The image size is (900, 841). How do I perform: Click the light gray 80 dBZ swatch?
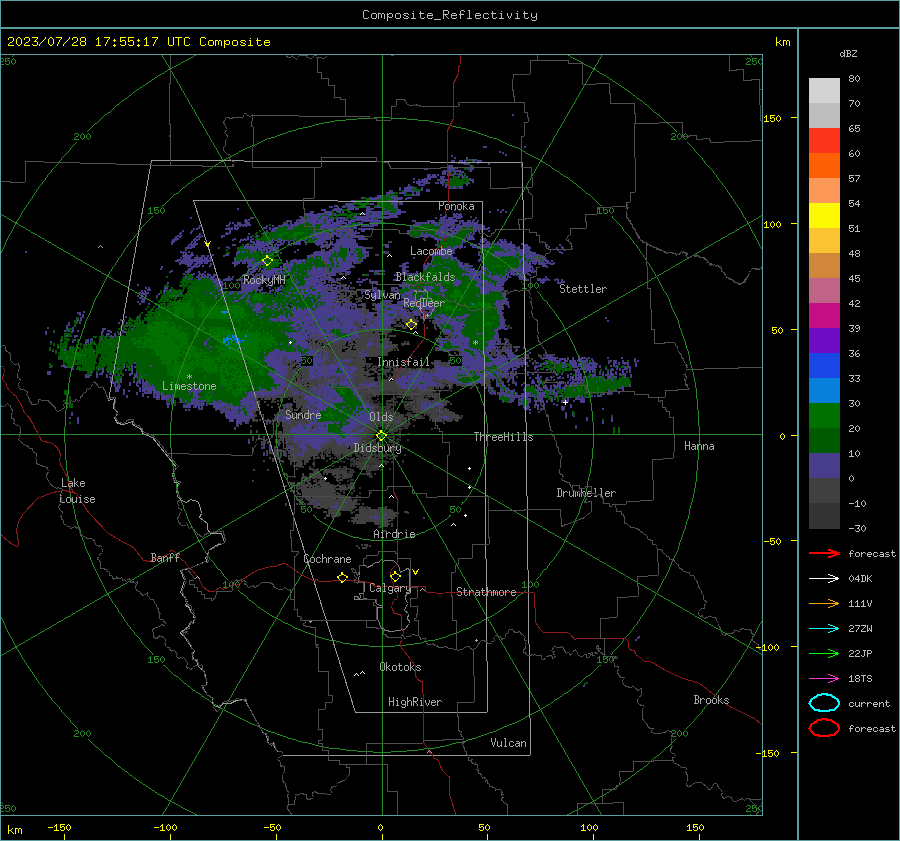click(x=824, y=91)
